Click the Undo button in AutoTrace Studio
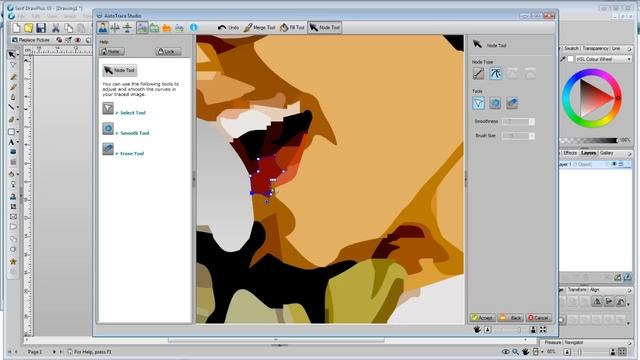 [x=228, y=27]
